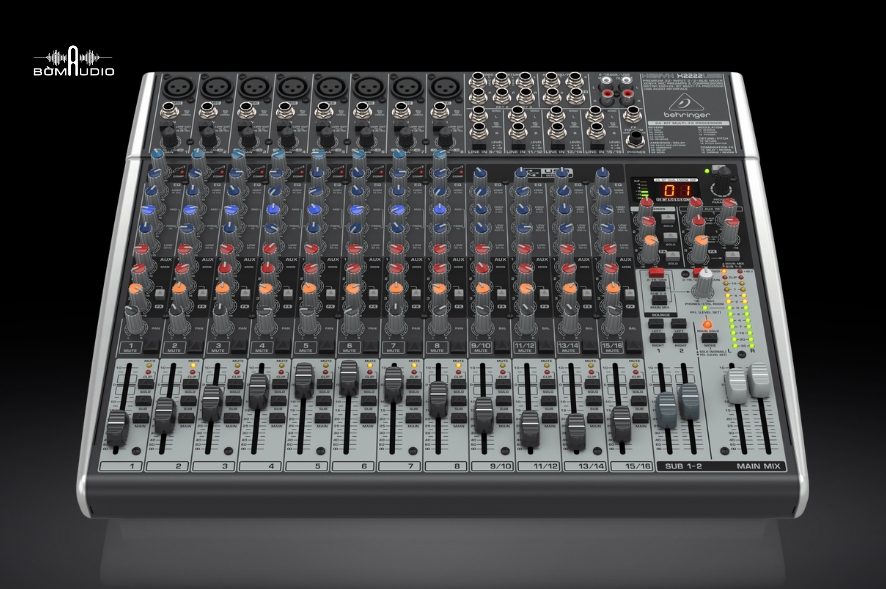Click the channel 6 fader cap

(349, 377)
